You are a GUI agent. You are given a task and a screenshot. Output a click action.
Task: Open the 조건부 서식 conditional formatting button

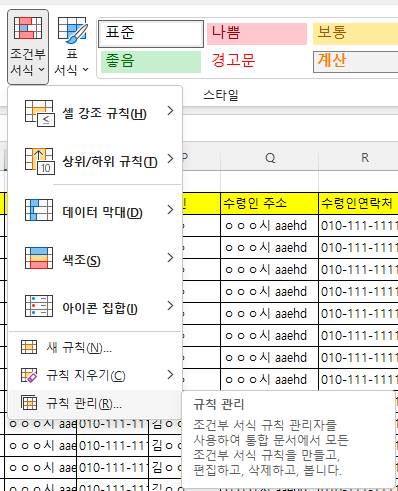[28, 47]
